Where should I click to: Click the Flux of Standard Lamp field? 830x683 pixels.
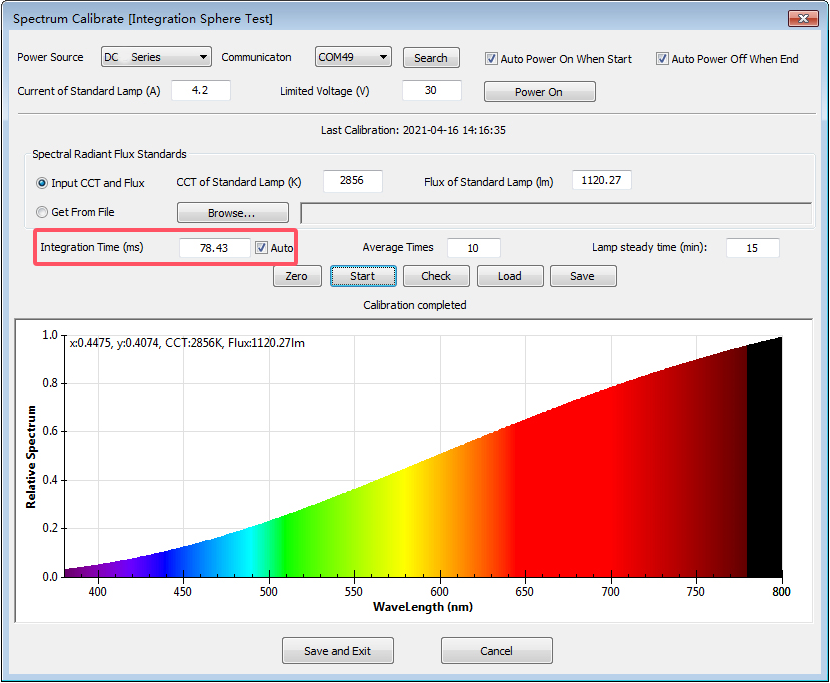(x=601, y=181)
